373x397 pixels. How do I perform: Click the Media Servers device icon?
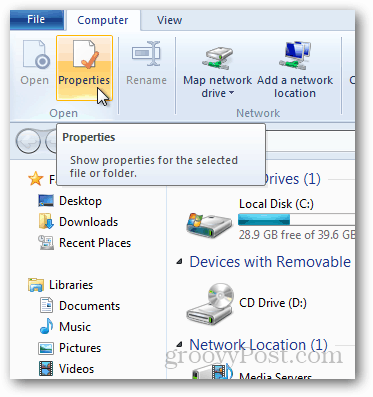(x=213, y=371)
